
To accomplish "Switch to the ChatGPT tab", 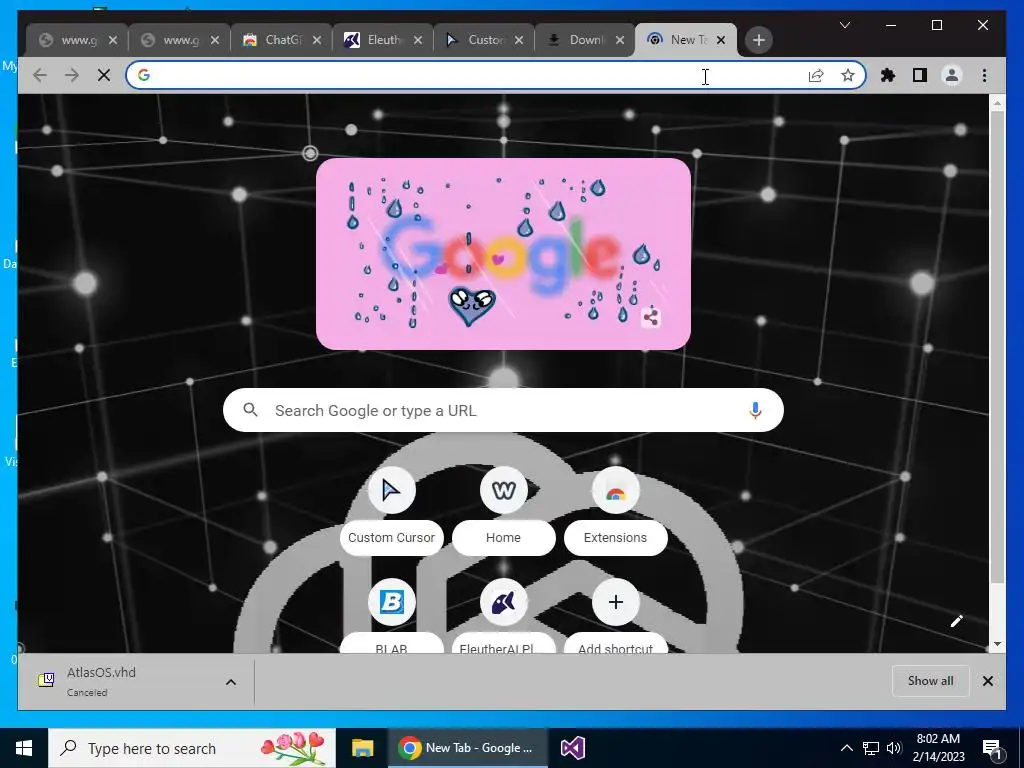I will tap(281, 40).
